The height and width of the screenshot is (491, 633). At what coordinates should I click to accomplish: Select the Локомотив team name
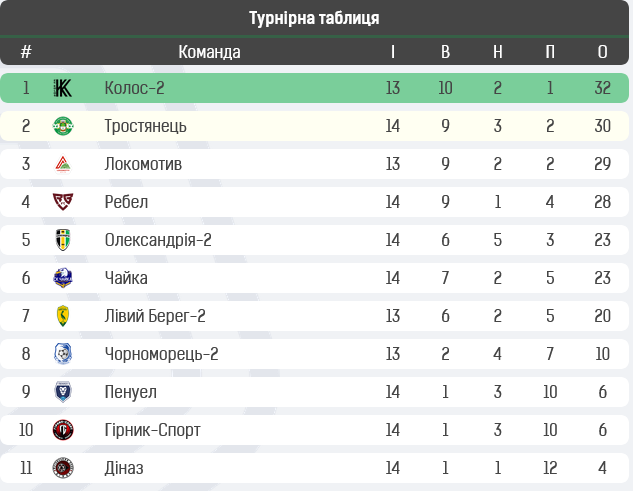(143, 164)
